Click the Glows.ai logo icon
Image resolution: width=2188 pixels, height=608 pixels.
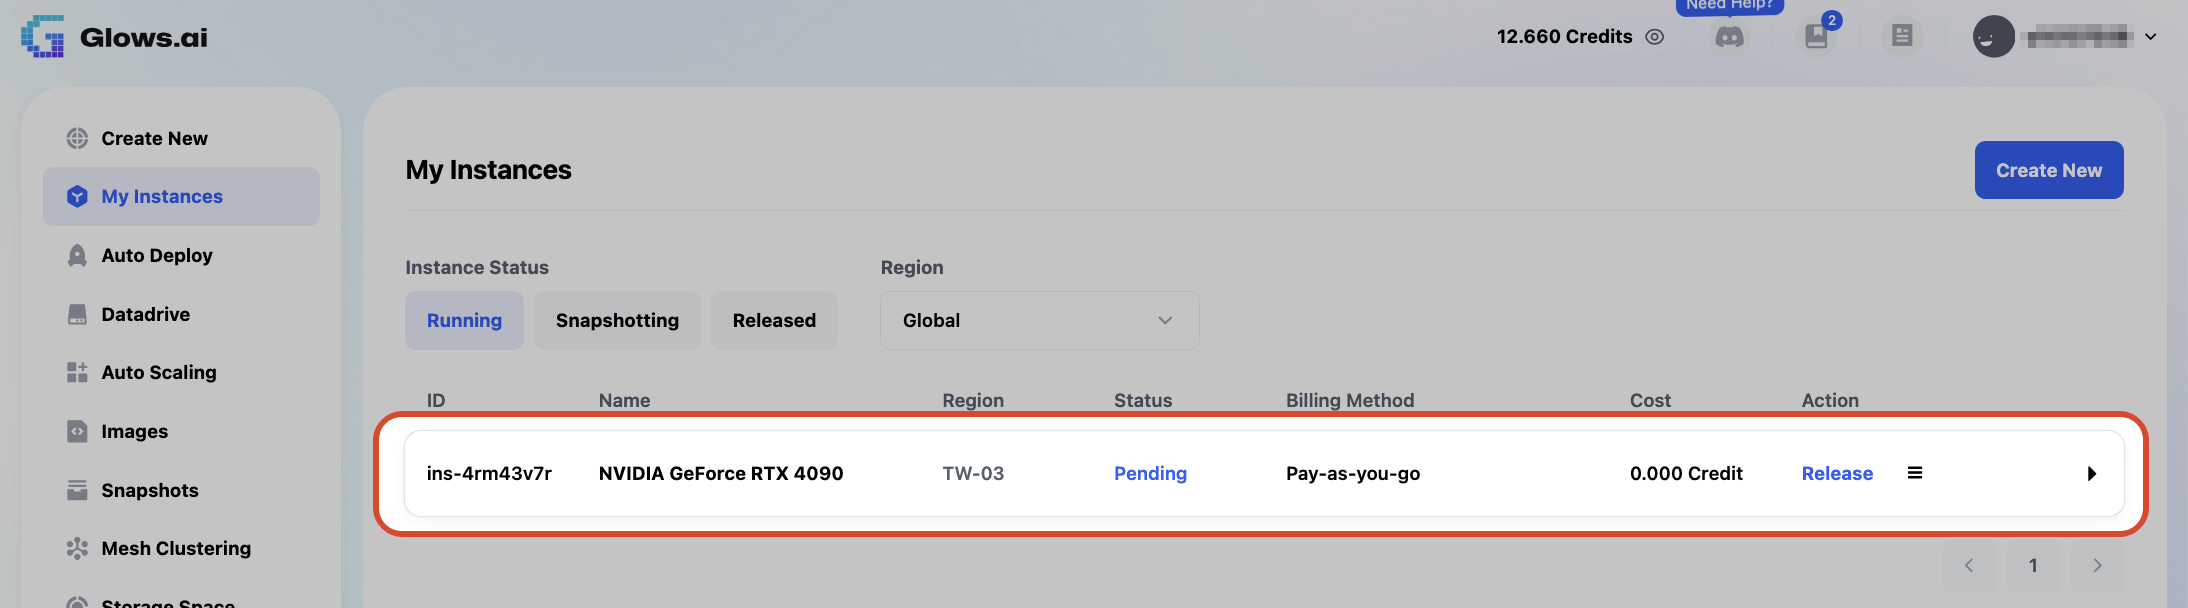(x=42, y=37)
